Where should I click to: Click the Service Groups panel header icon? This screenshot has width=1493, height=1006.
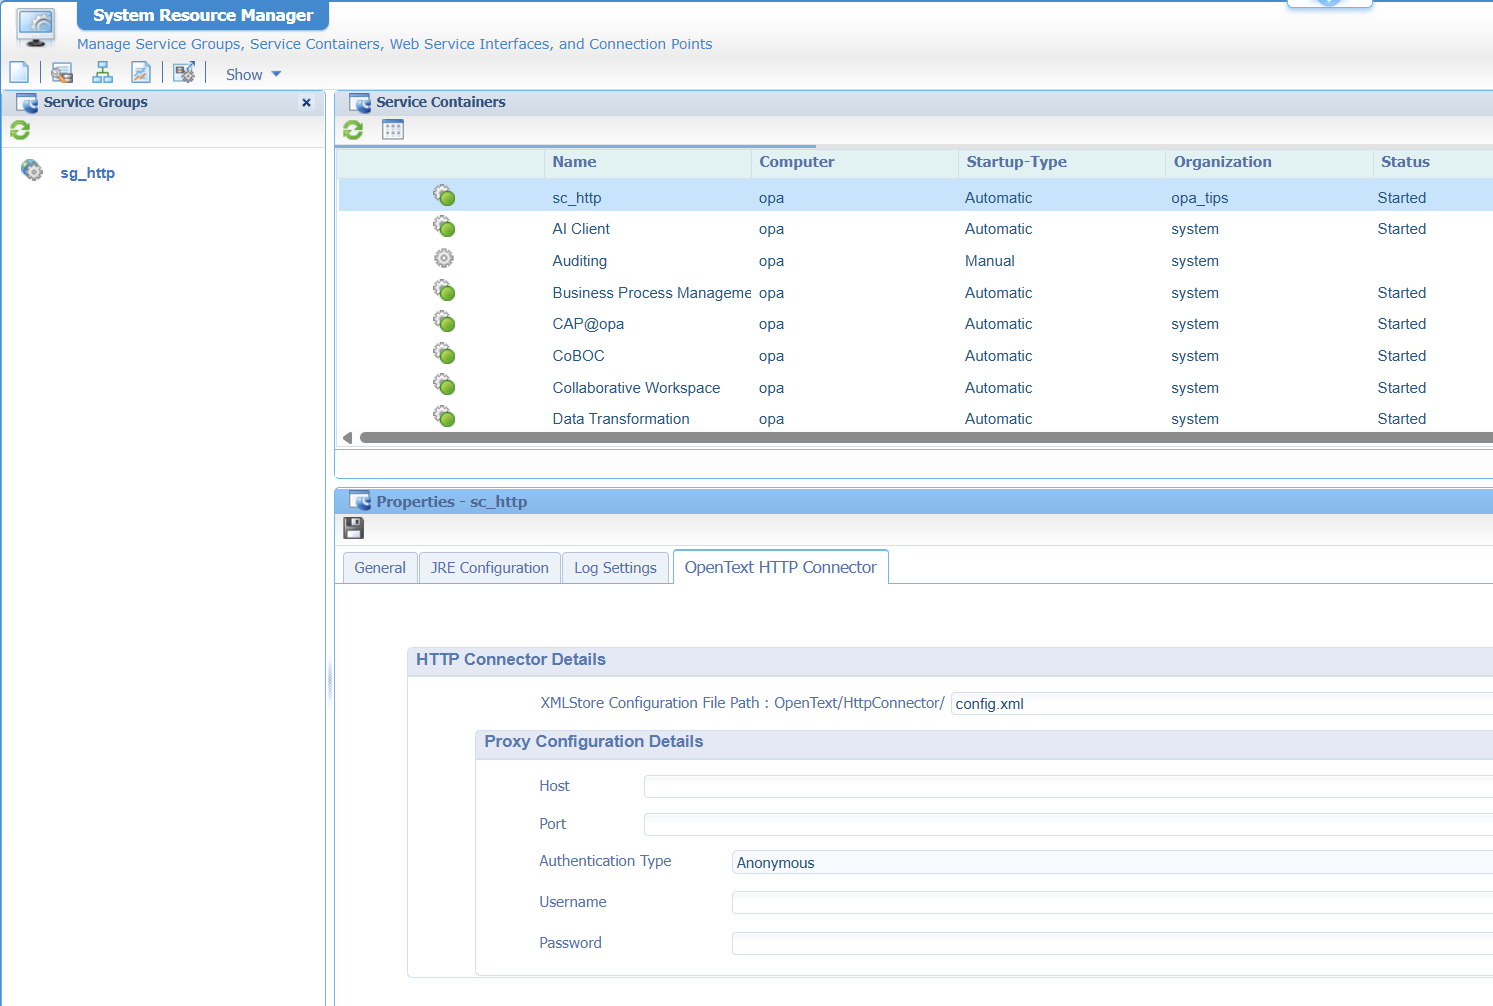tap(27, 102)
